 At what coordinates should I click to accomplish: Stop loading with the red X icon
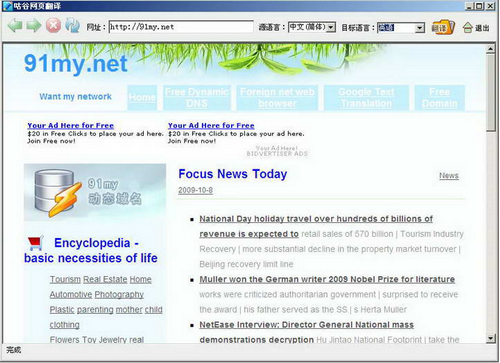(53, 26)
